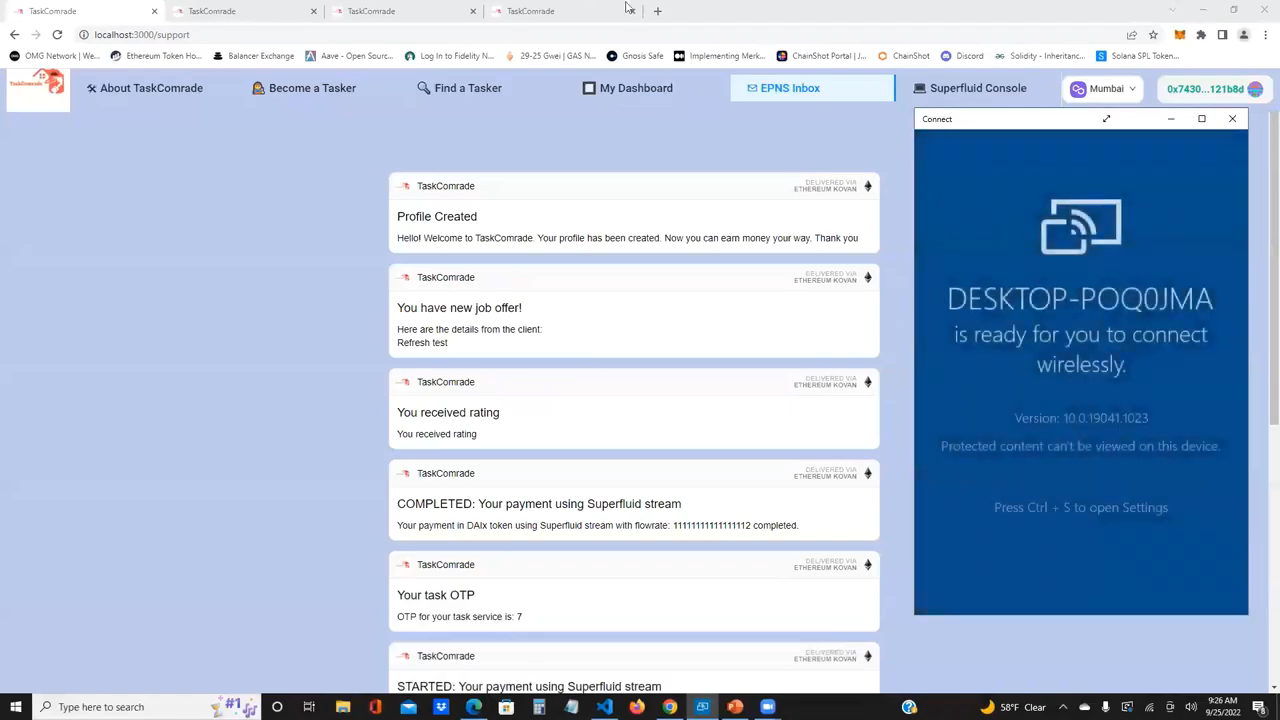Open notification center on taskbar
1280x720 pixels.
1259,707
